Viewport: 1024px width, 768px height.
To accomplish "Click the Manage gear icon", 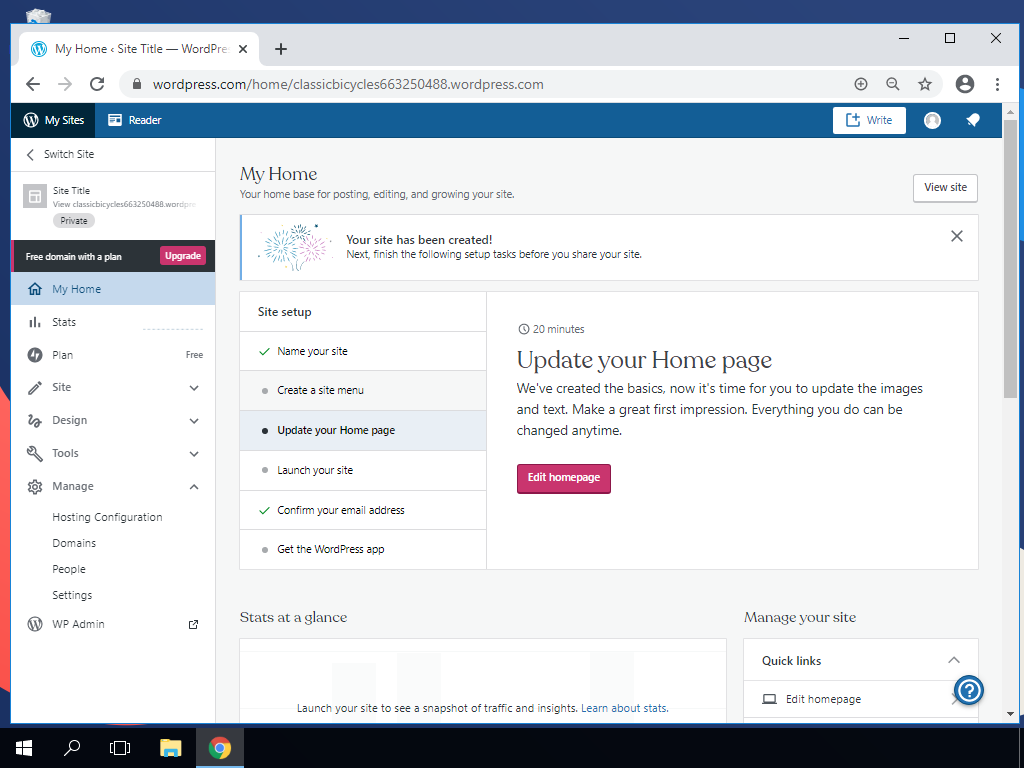I will pos(35,487).
